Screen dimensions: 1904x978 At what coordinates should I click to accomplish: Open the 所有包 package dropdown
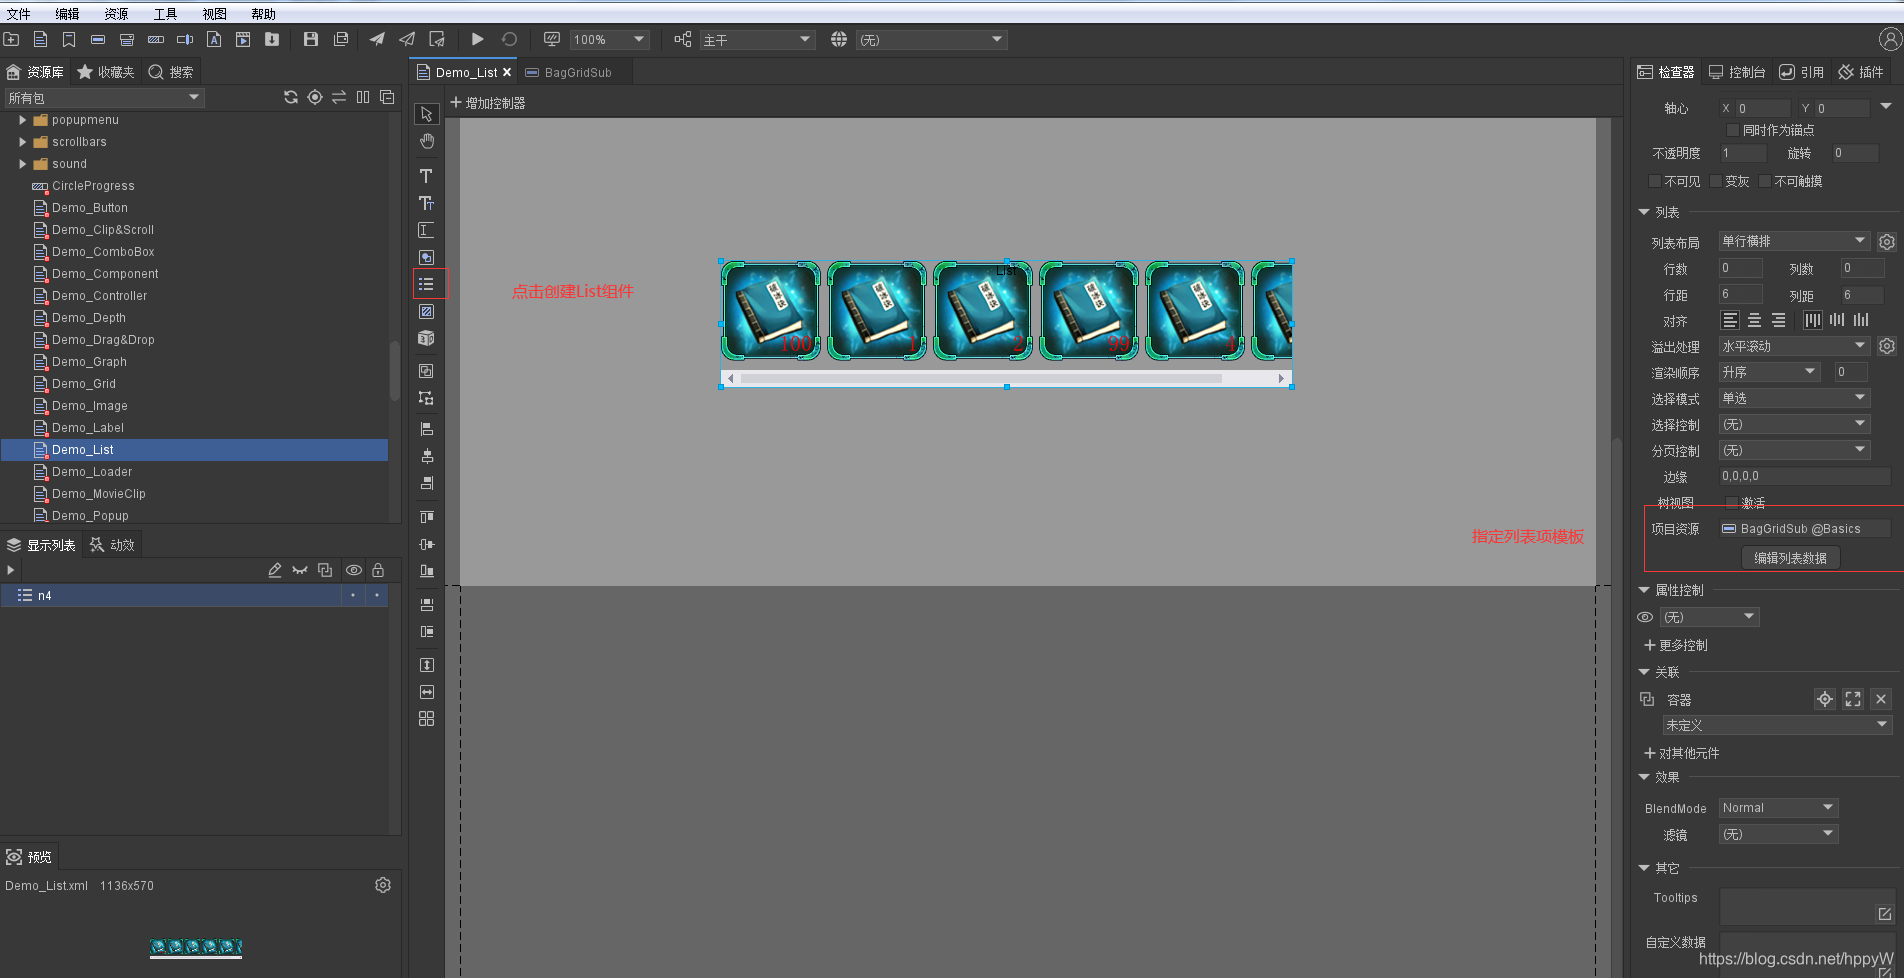(104, 98)
